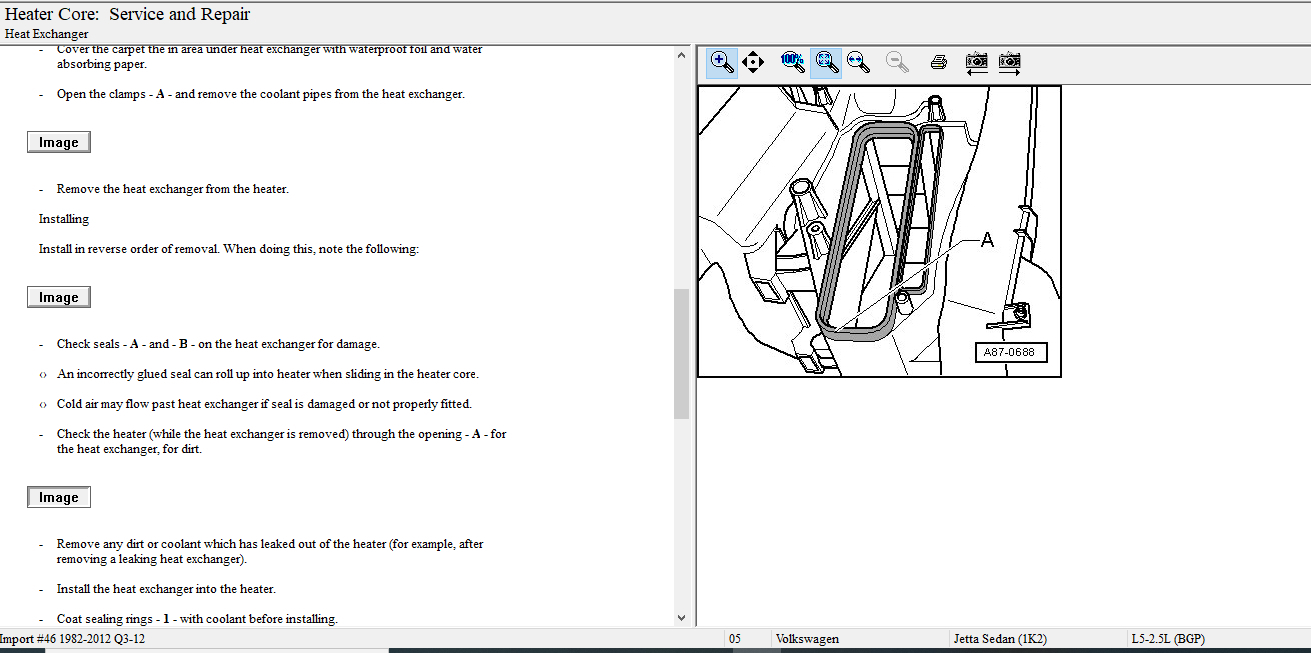This screenshot has width=1311, height=653.
Task: Print the diagram using printer icon
Action: [x=938, y=62]
